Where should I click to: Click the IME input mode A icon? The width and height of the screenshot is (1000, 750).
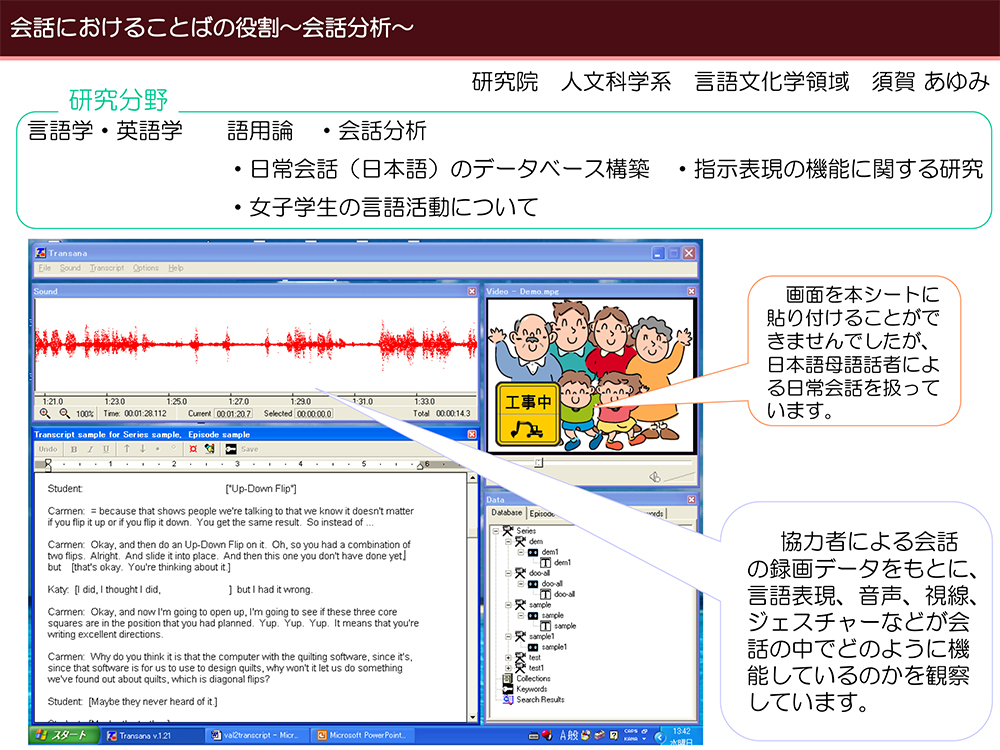[564, 735]
